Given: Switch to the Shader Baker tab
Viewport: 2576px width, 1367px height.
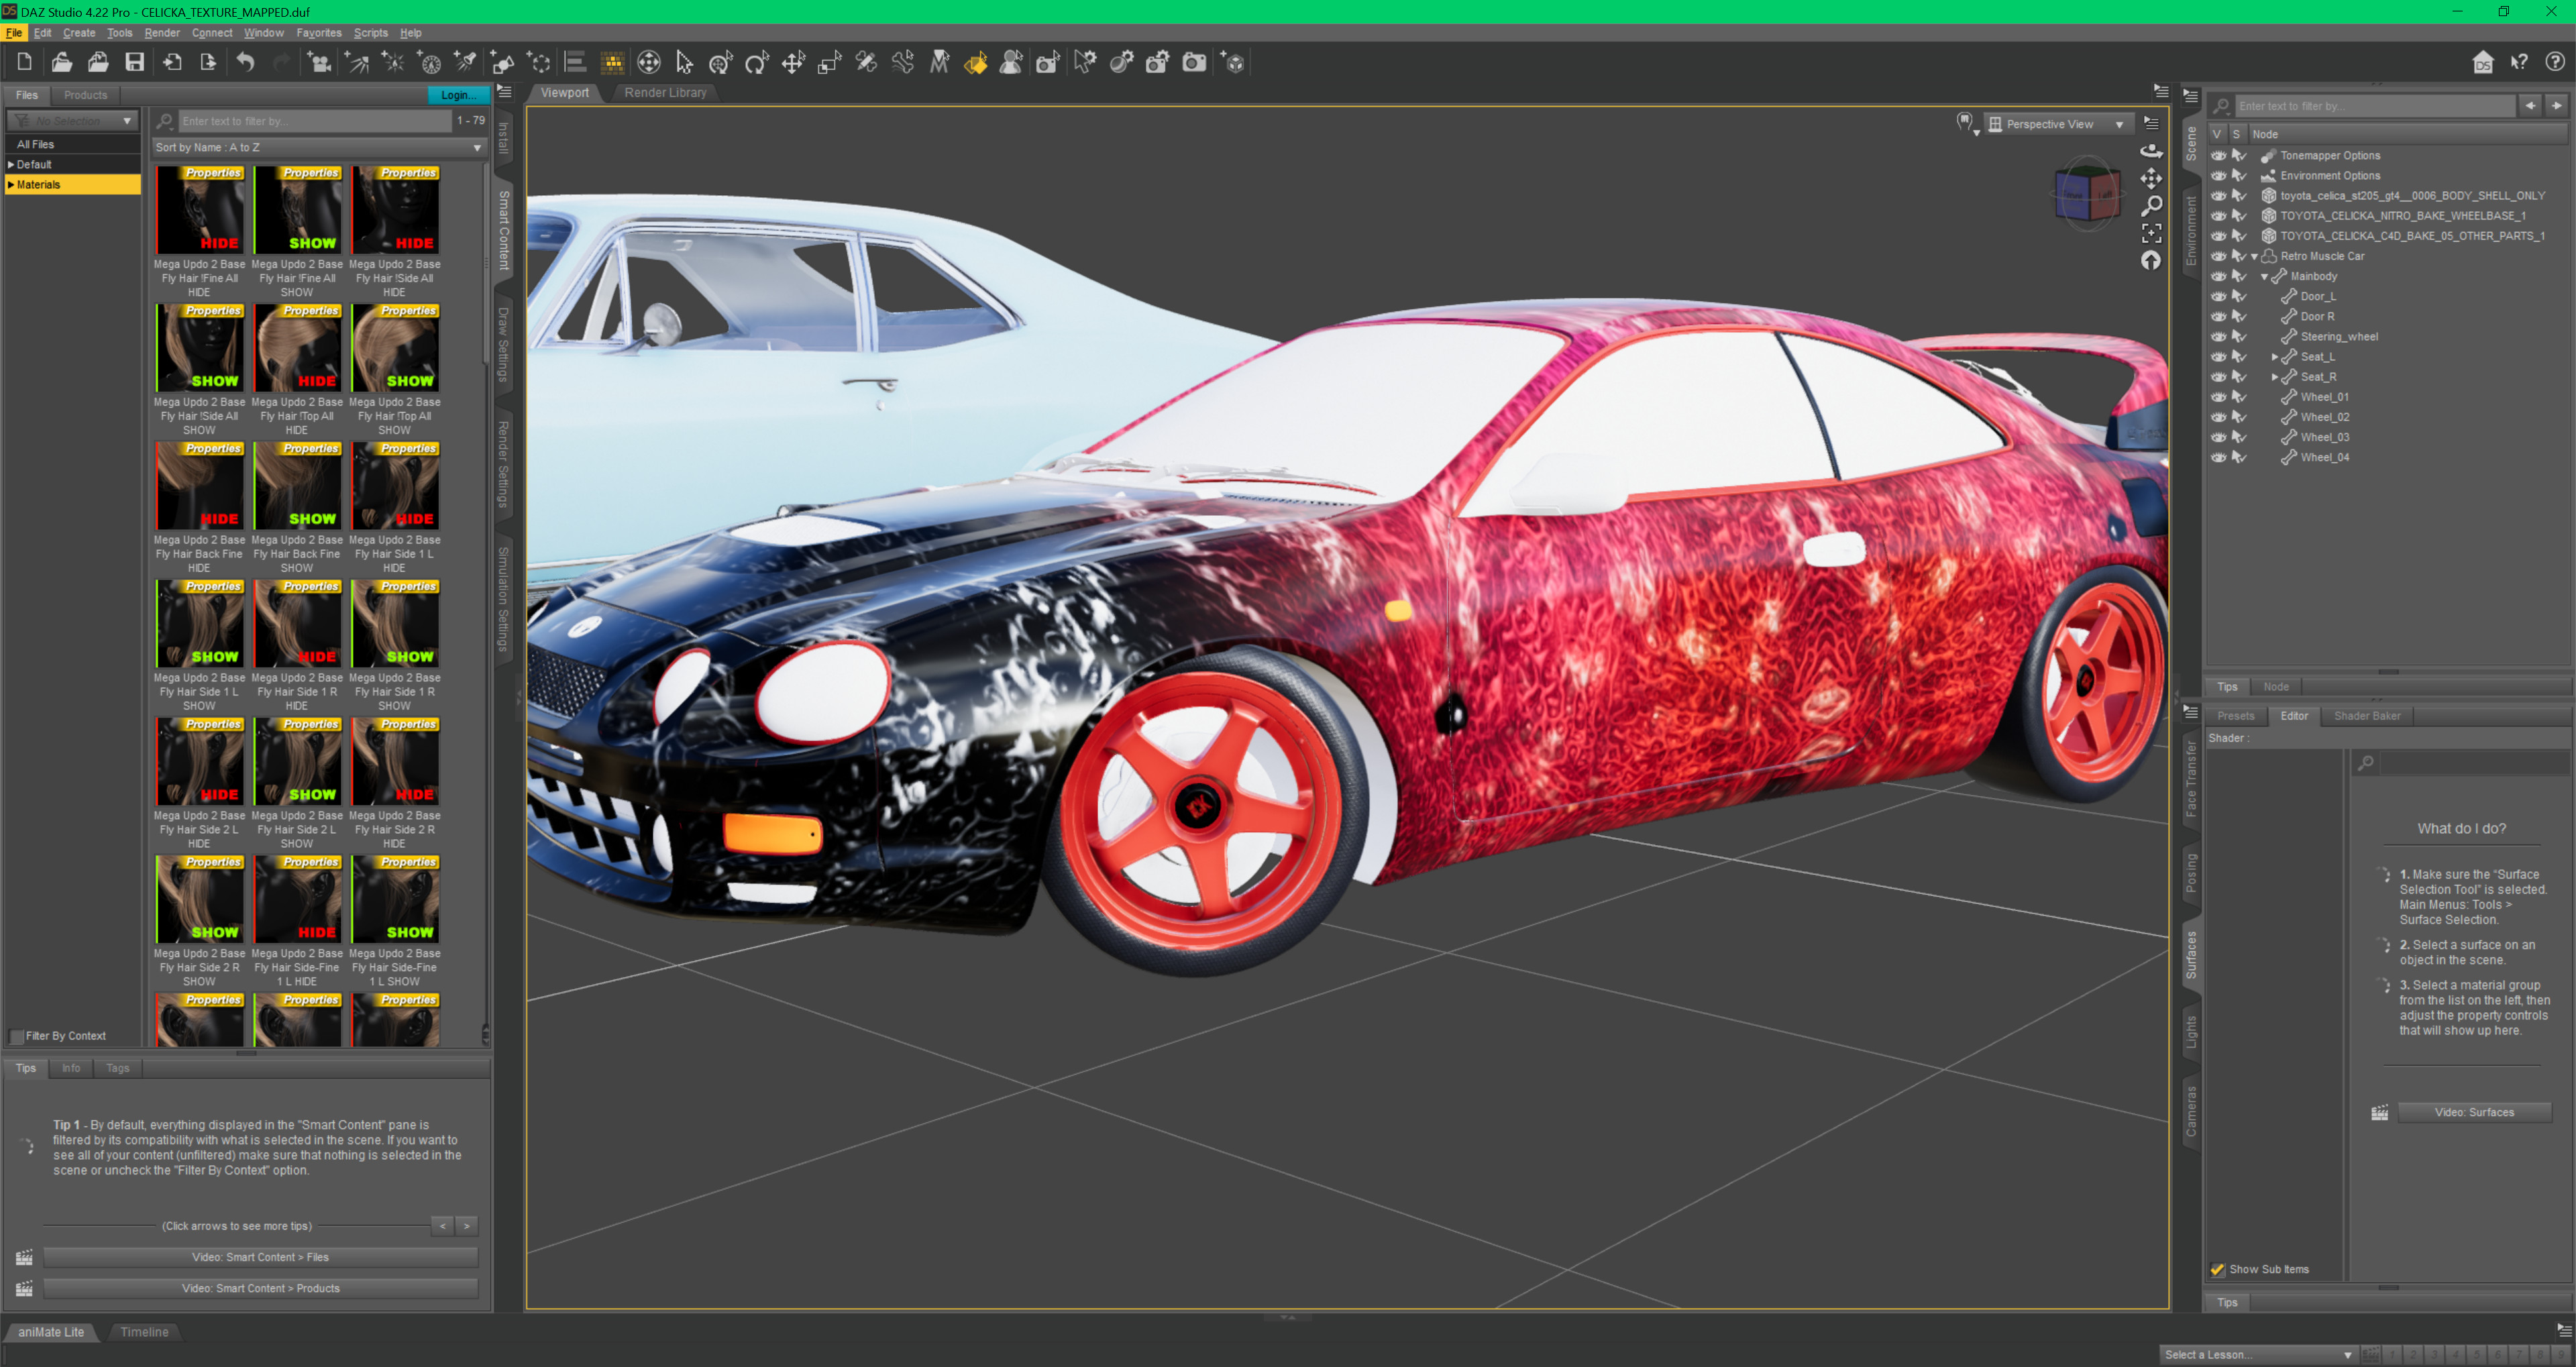Looking at the screenshot, I should click(2366, 715).
